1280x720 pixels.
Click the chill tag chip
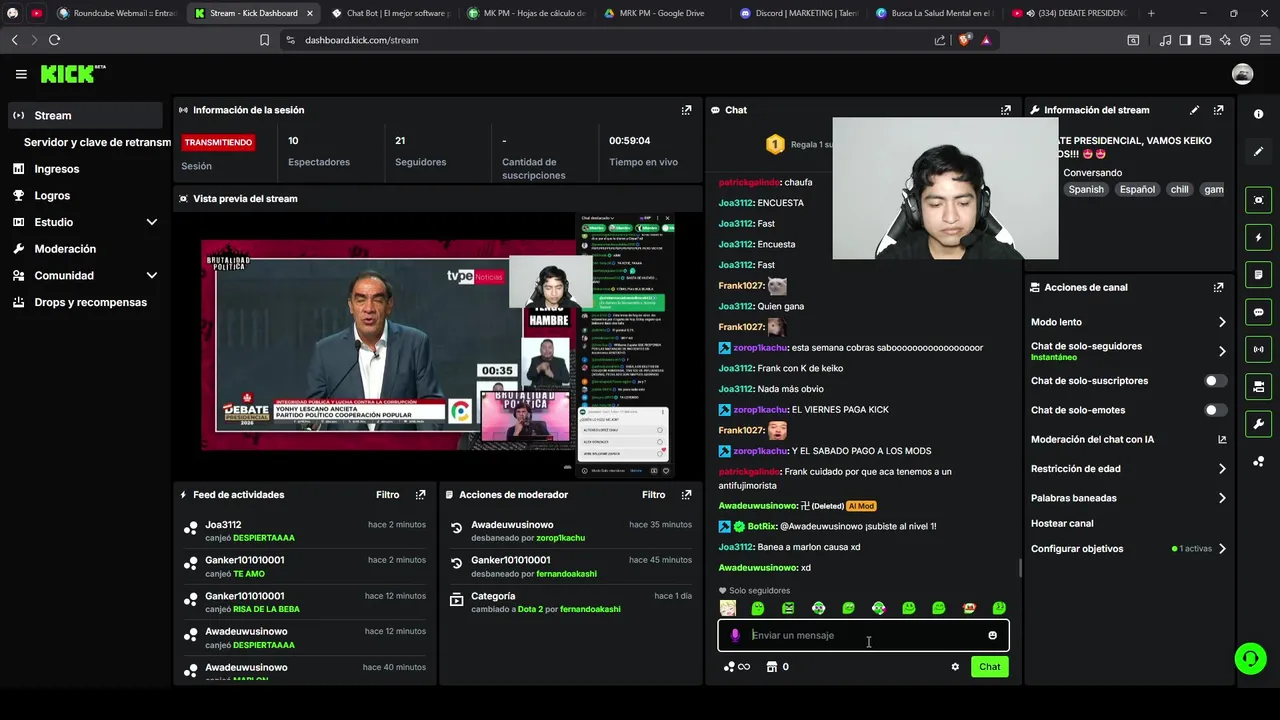(1180, 189)
